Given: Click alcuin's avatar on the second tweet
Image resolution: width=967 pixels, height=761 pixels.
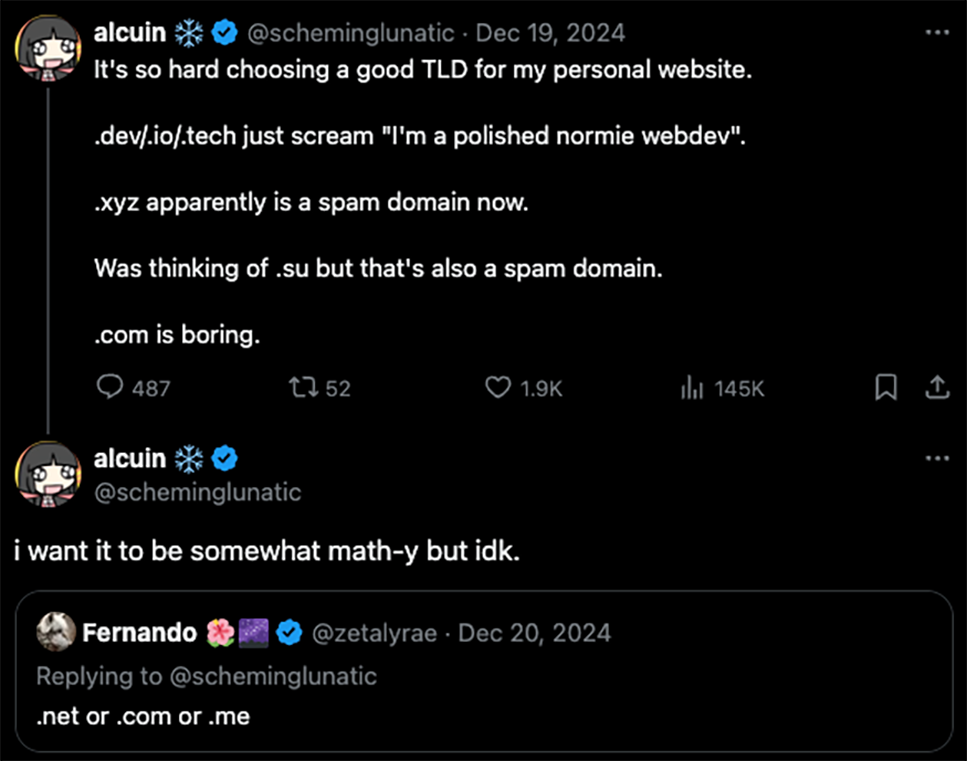Looking at the screenshot, I should coord(47,471).
